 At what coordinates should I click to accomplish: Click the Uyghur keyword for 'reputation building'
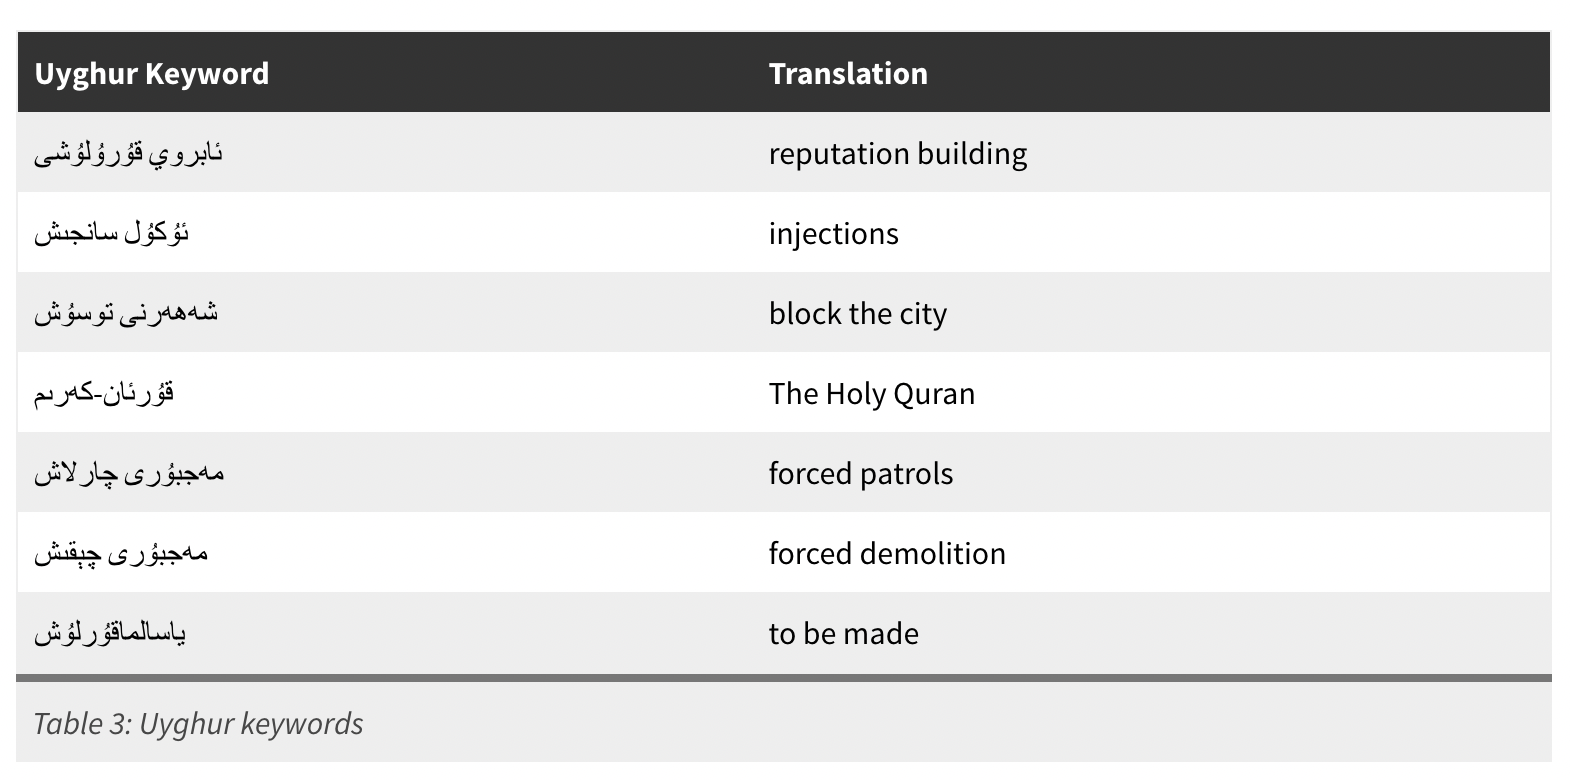point(128,153)
